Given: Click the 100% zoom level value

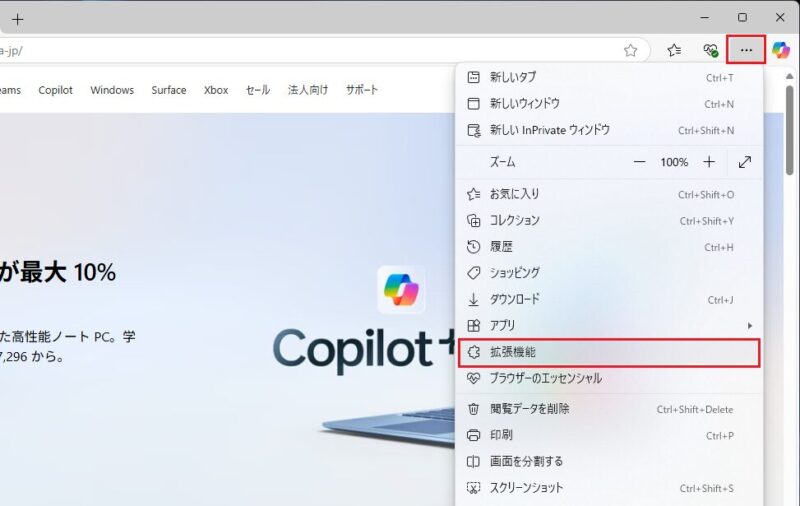Looking at the screenshot, I should (674, 162).
